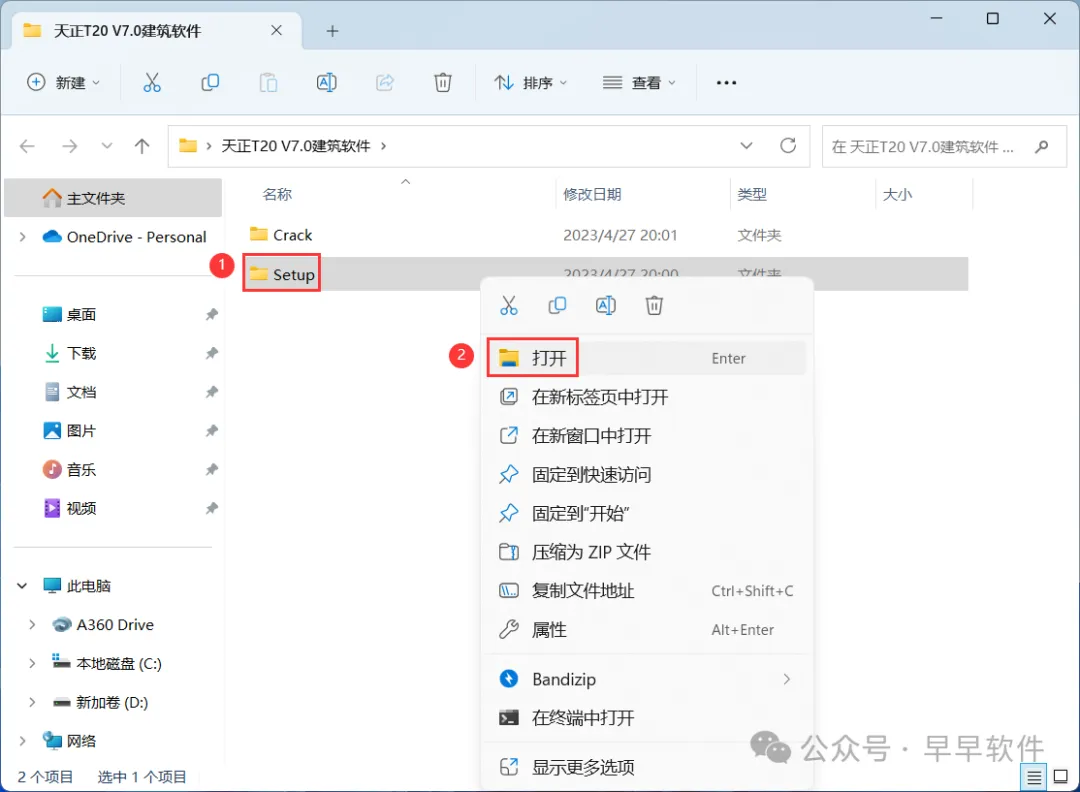Sort by the 类型 column header
The image size is (1080, 792).
coord(751,194)
